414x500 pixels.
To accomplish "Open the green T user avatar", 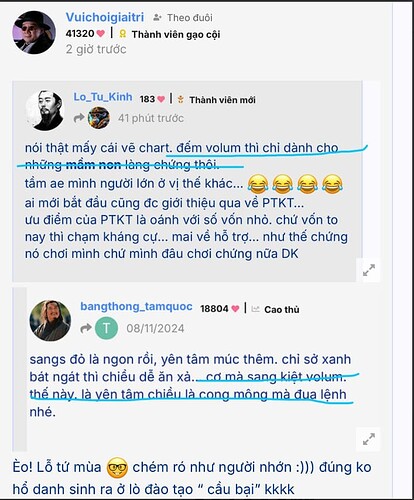I will coord(106,328).
